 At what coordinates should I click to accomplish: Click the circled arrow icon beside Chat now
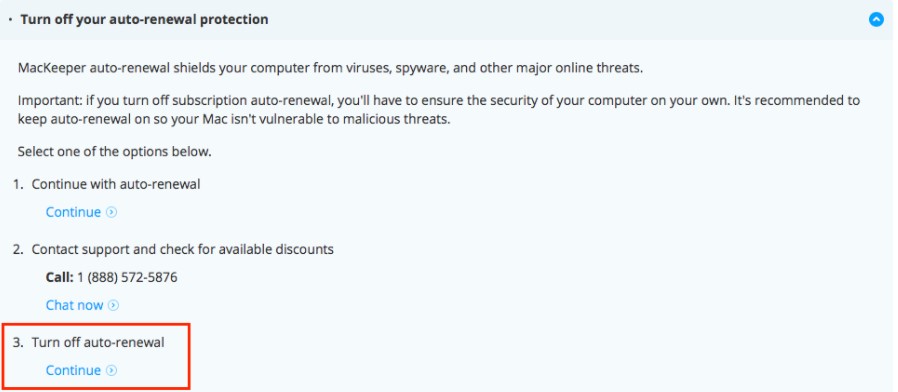click(x=113, y=305)
